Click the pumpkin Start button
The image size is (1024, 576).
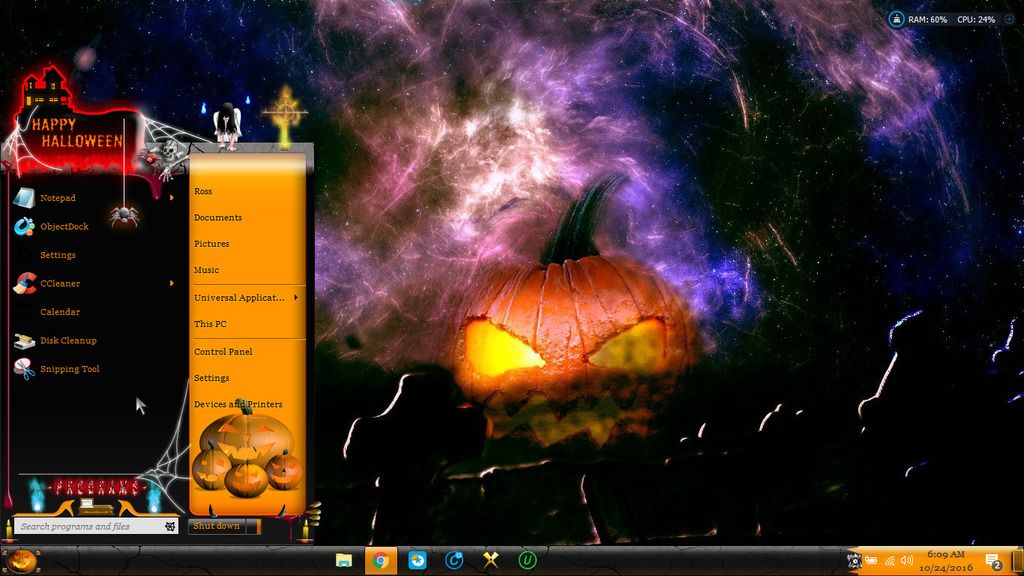pos(22,560)
